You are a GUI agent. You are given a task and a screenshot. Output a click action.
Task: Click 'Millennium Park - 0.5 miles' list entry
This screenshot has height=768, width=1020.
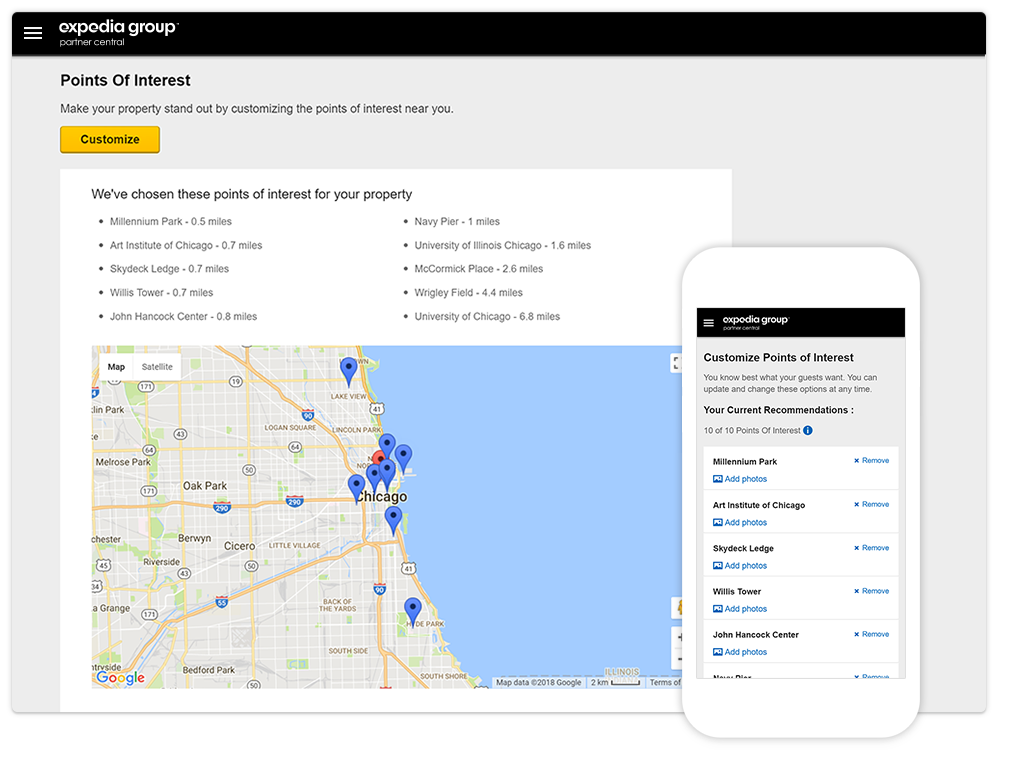(x=170, y=221)
